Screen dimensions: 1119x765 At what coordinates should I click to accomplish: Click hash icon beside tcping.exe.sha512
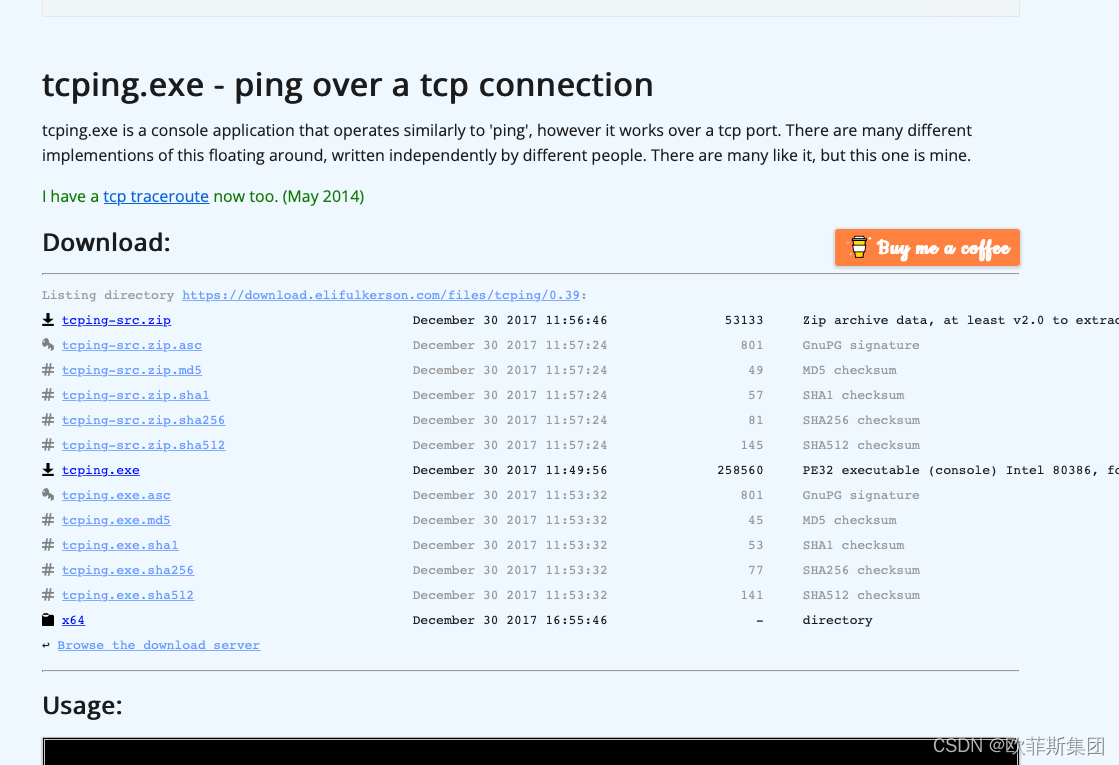[x=48, y=594]
